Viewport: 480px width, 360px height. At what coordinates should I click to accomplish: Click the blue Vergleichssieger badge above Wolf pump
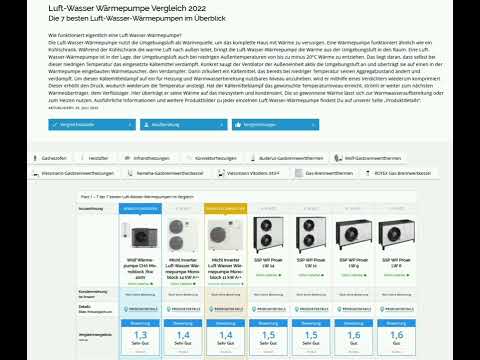coord(140,209)
